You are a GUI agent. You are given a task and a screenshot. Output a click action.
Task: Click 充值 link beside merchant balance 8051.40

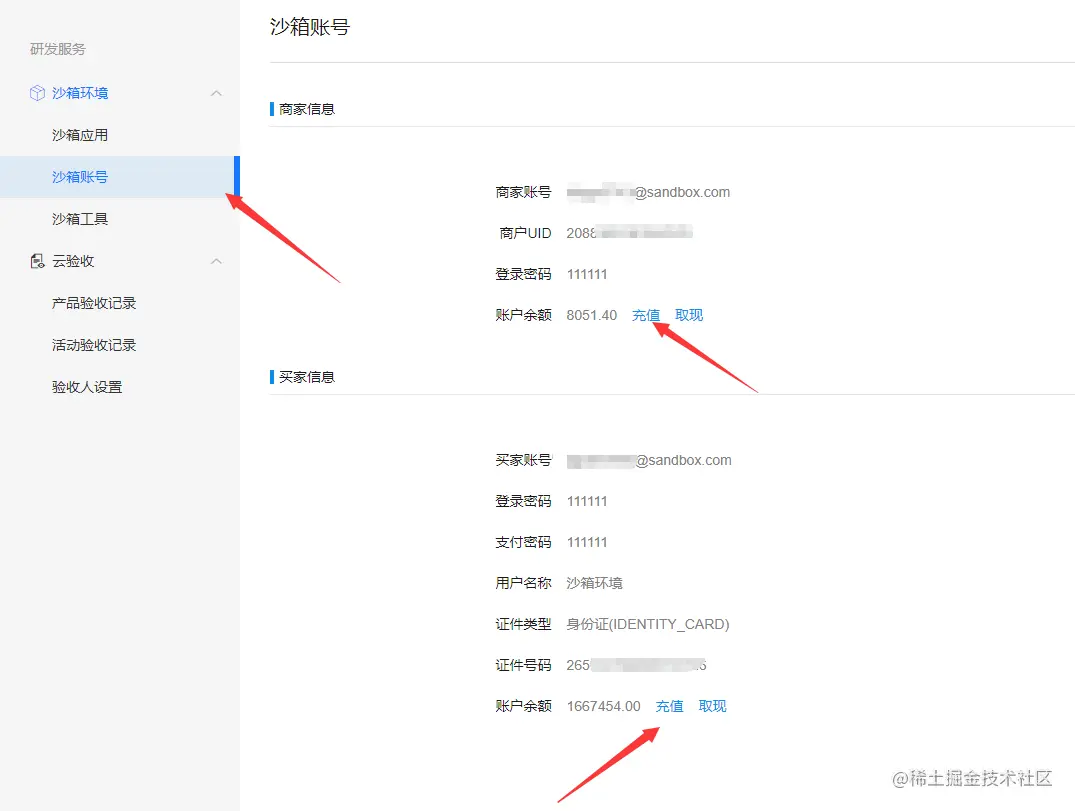(x=646, y=315)
